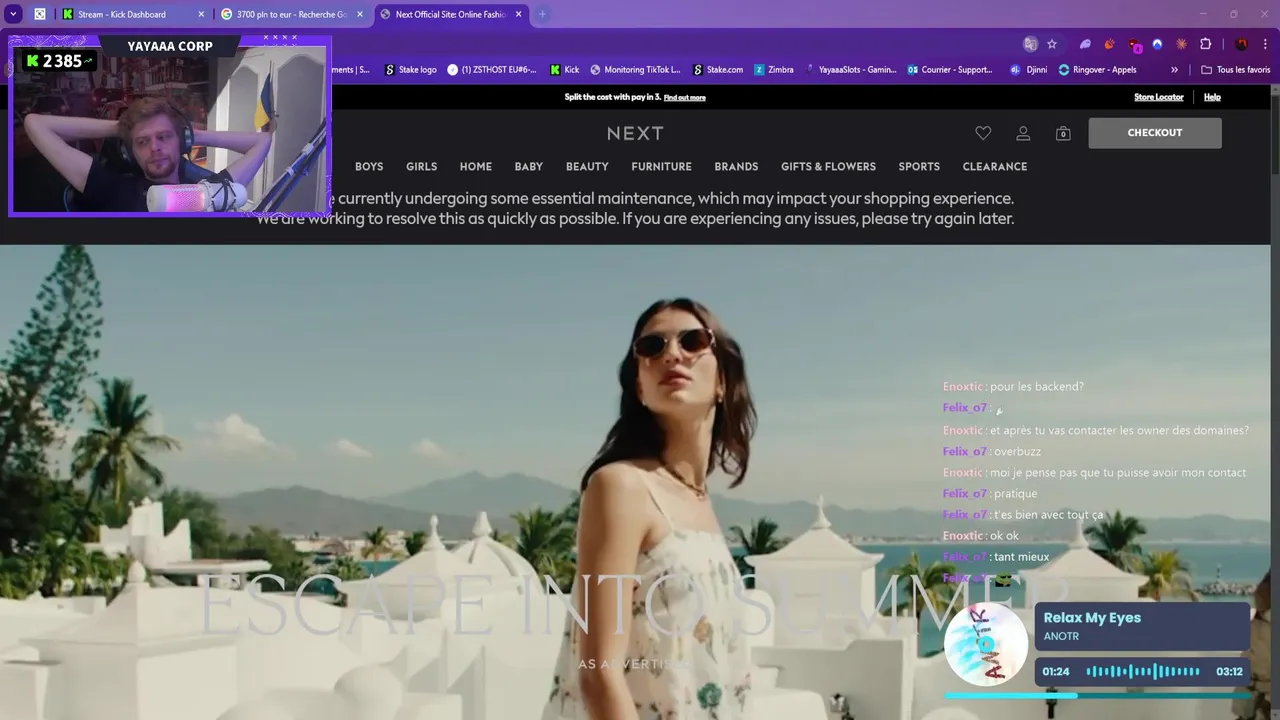
Task: Click the Find out more link
Action: 685,98
